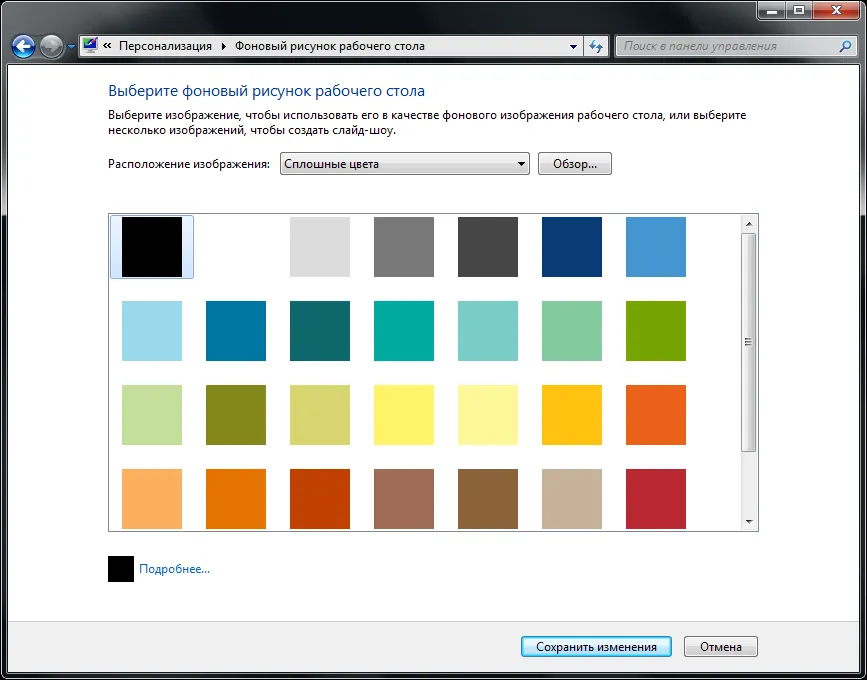Choose the light peach orange swatch
Viewport: 867px width, 680px height.
click(152, 499)
